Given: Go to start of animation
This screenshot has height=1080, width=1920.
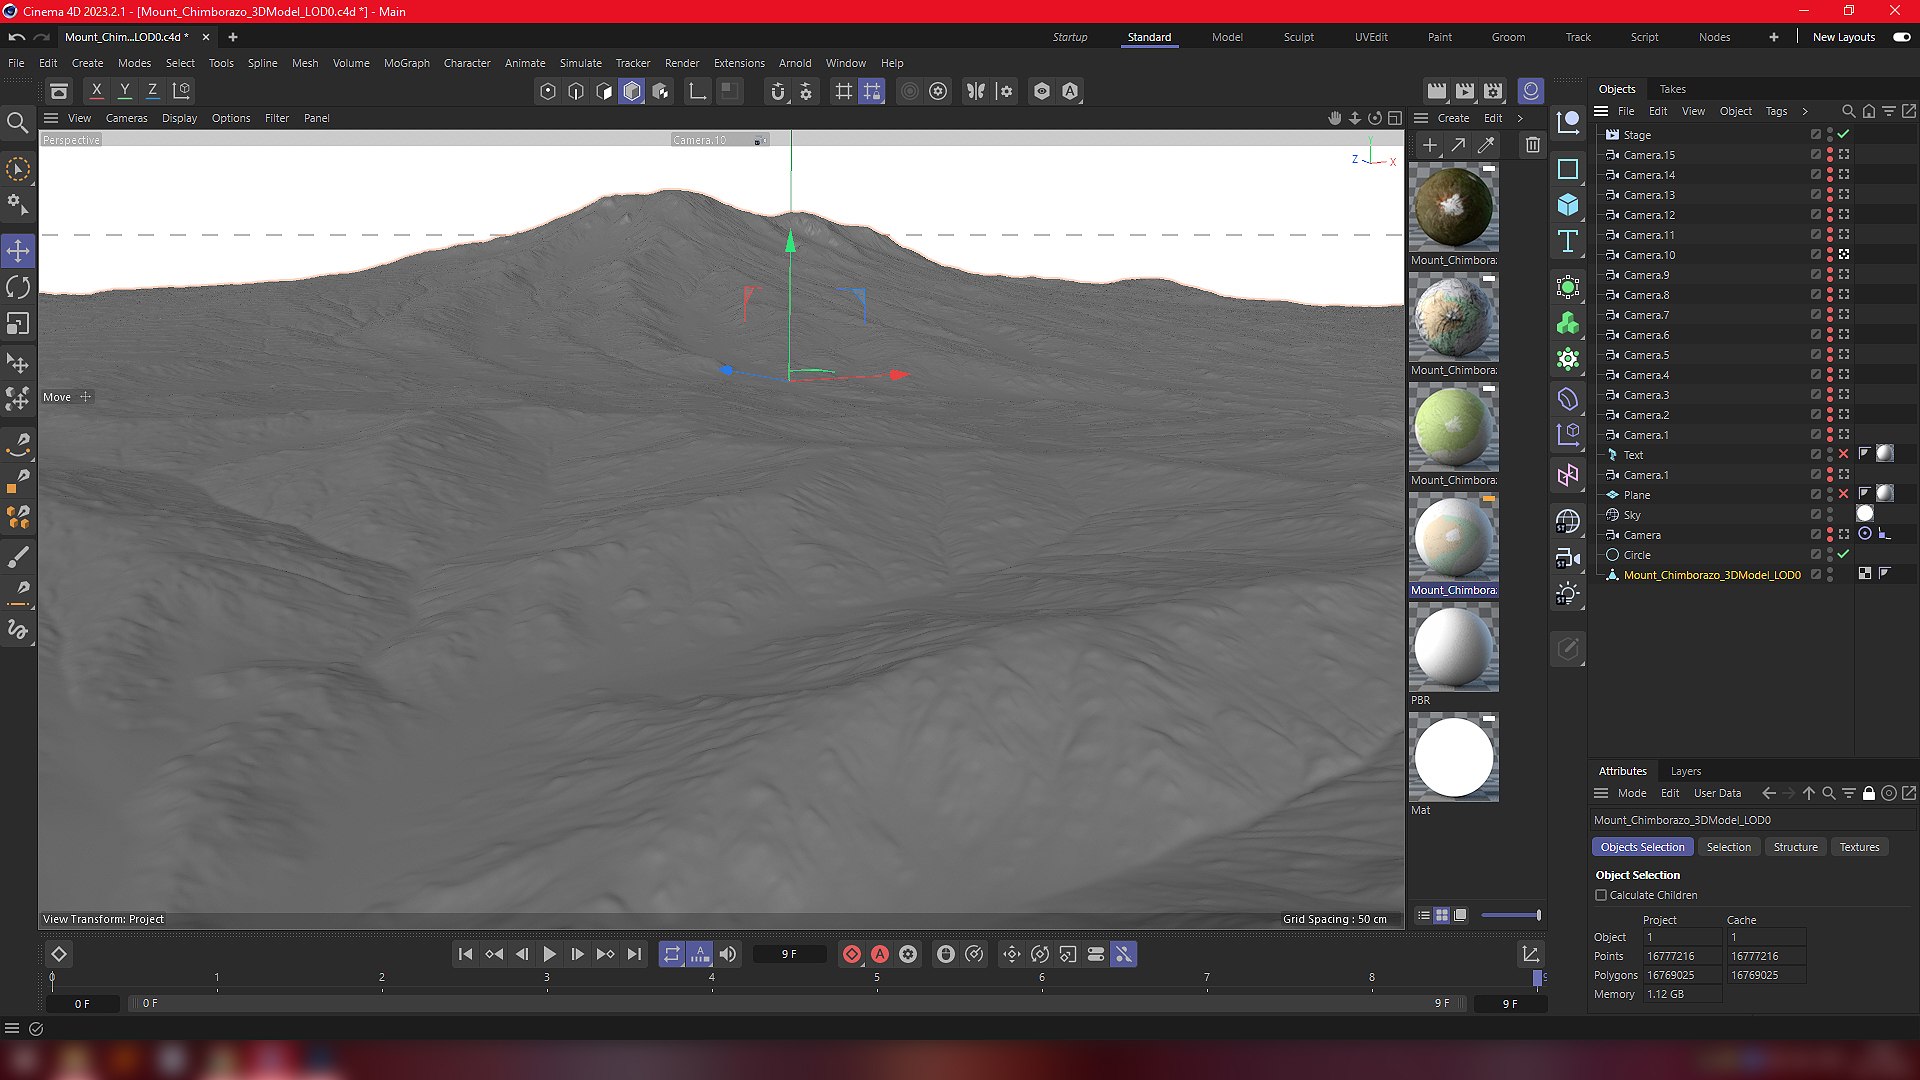Looking at the screenshot, I should (465, 954).
